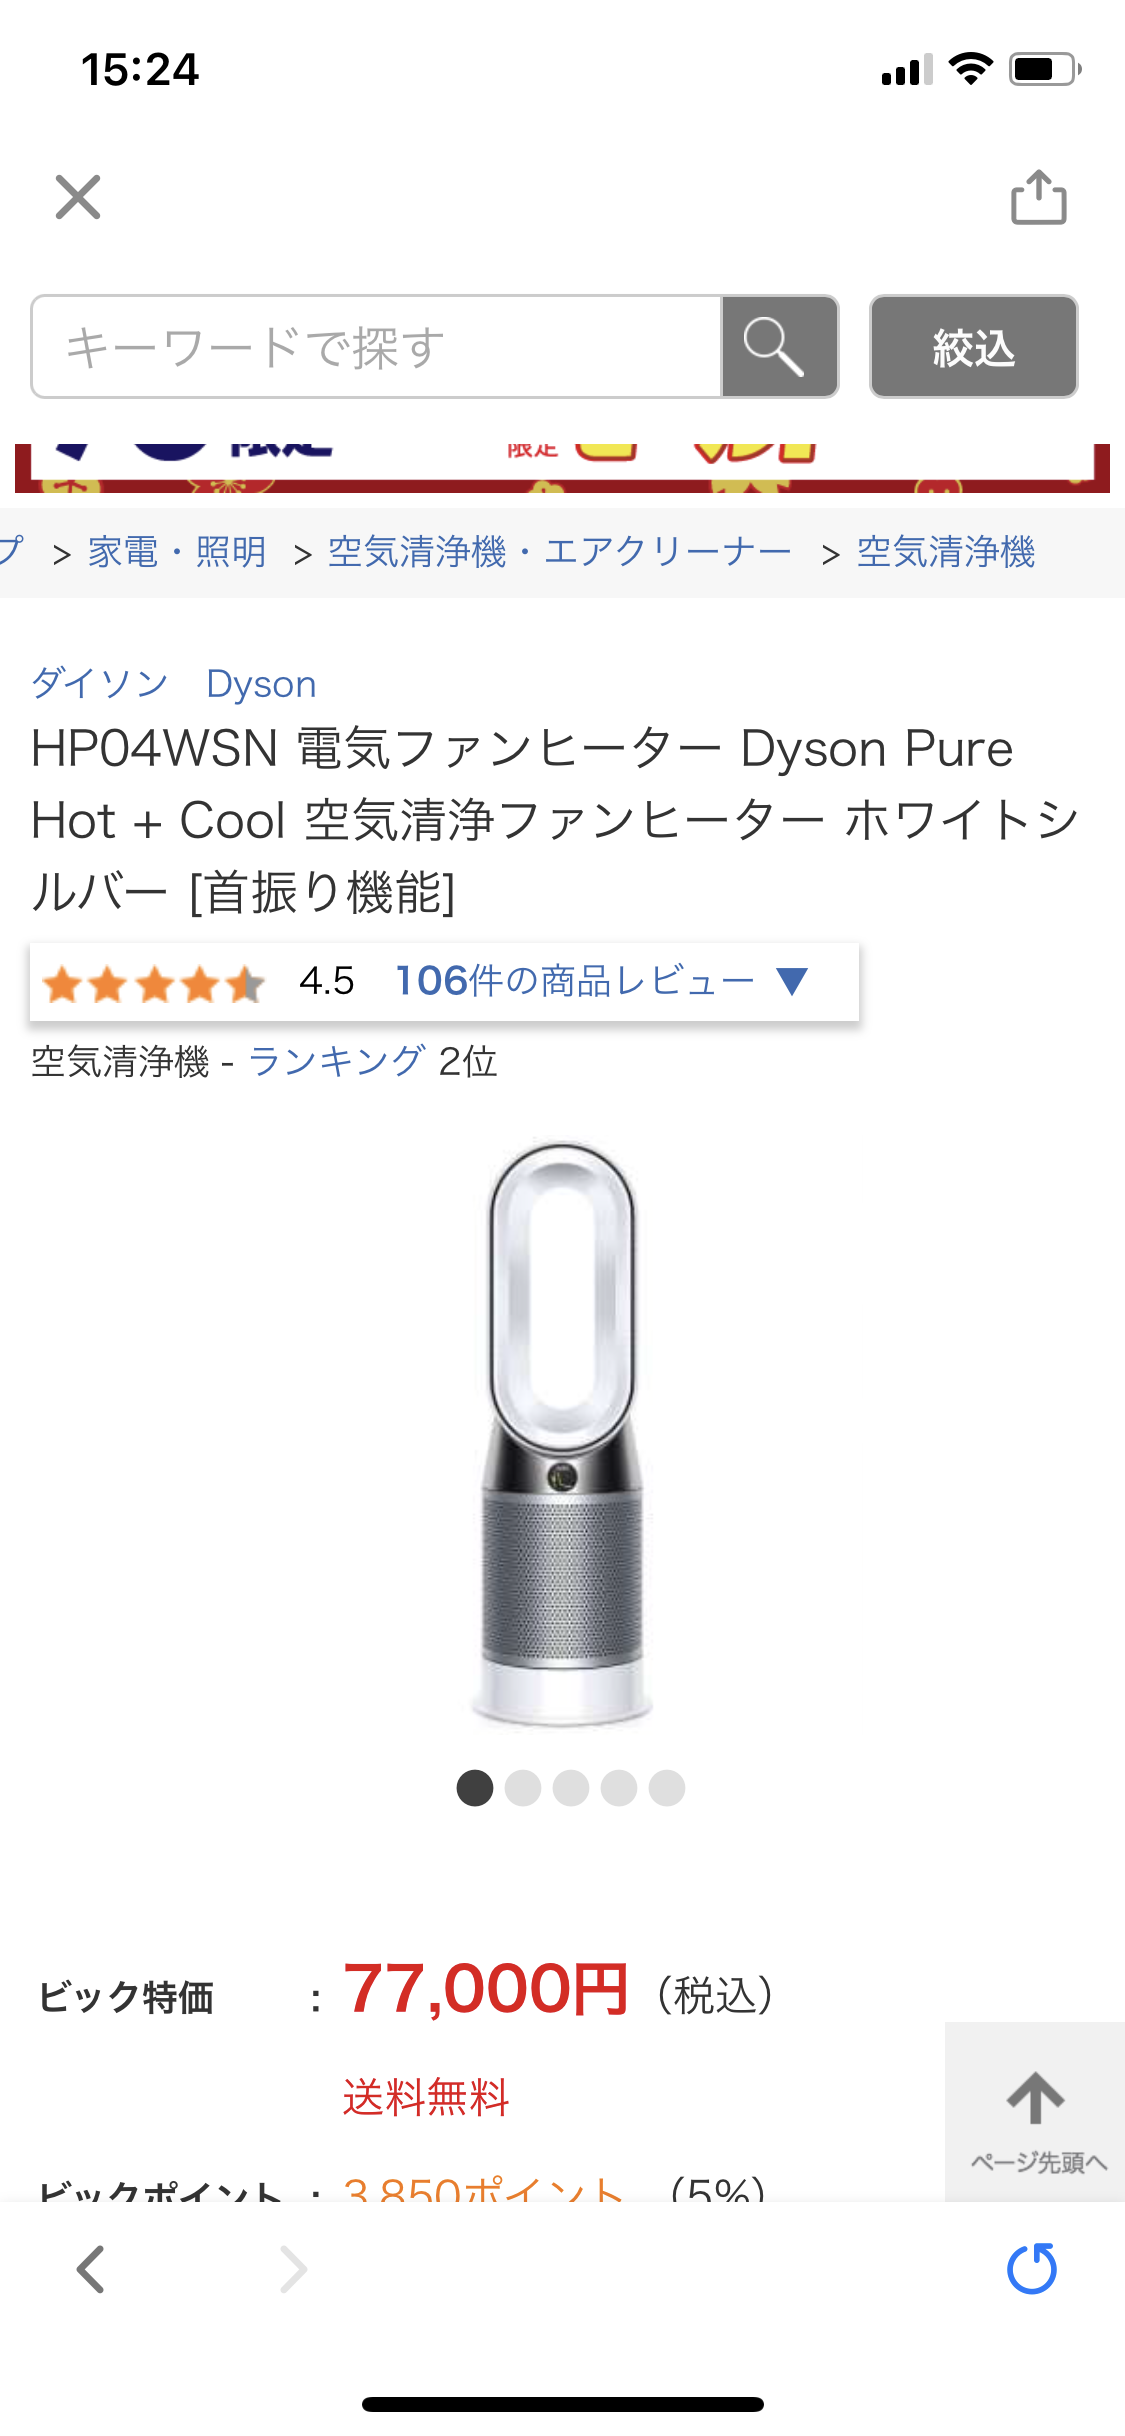Viewport: 1125px width, 2436px height.
Task: View the 106件の商品レビュー reviews
Action: [575, 981]
